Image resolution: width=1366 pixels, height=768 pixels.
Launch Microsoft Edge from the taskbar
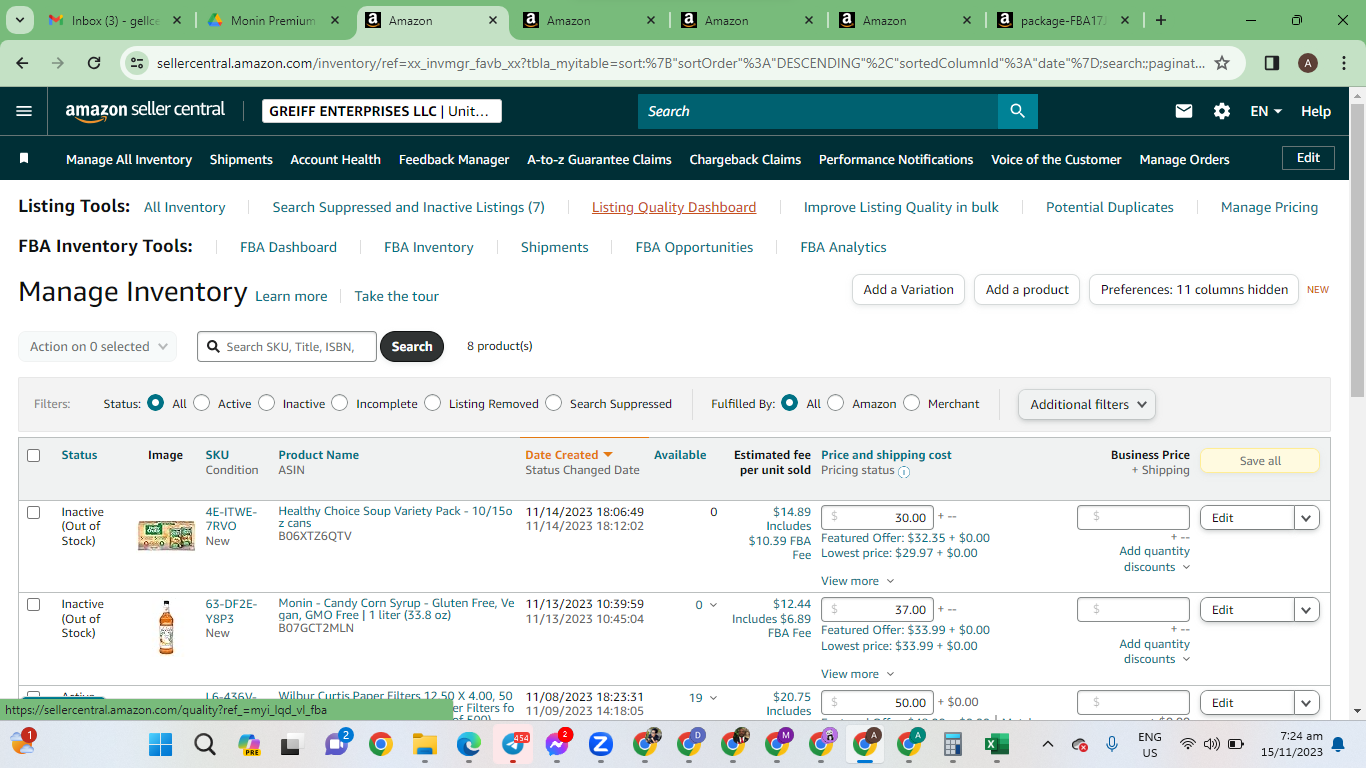(x=469, y=744)
